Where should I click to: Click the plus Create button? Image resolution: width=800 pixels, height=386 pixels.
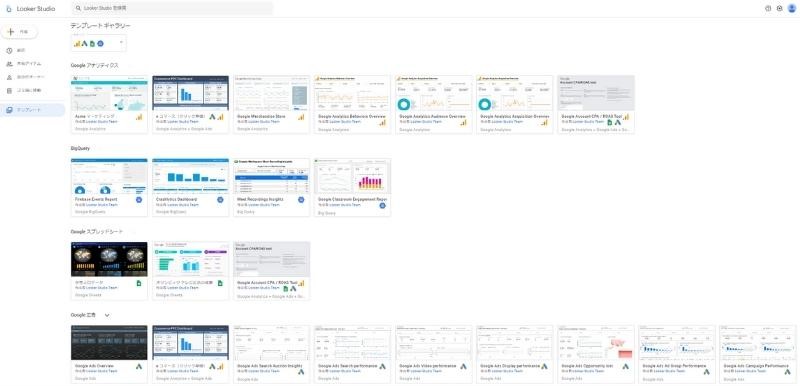pyautogui.click(x=19, y=32)
